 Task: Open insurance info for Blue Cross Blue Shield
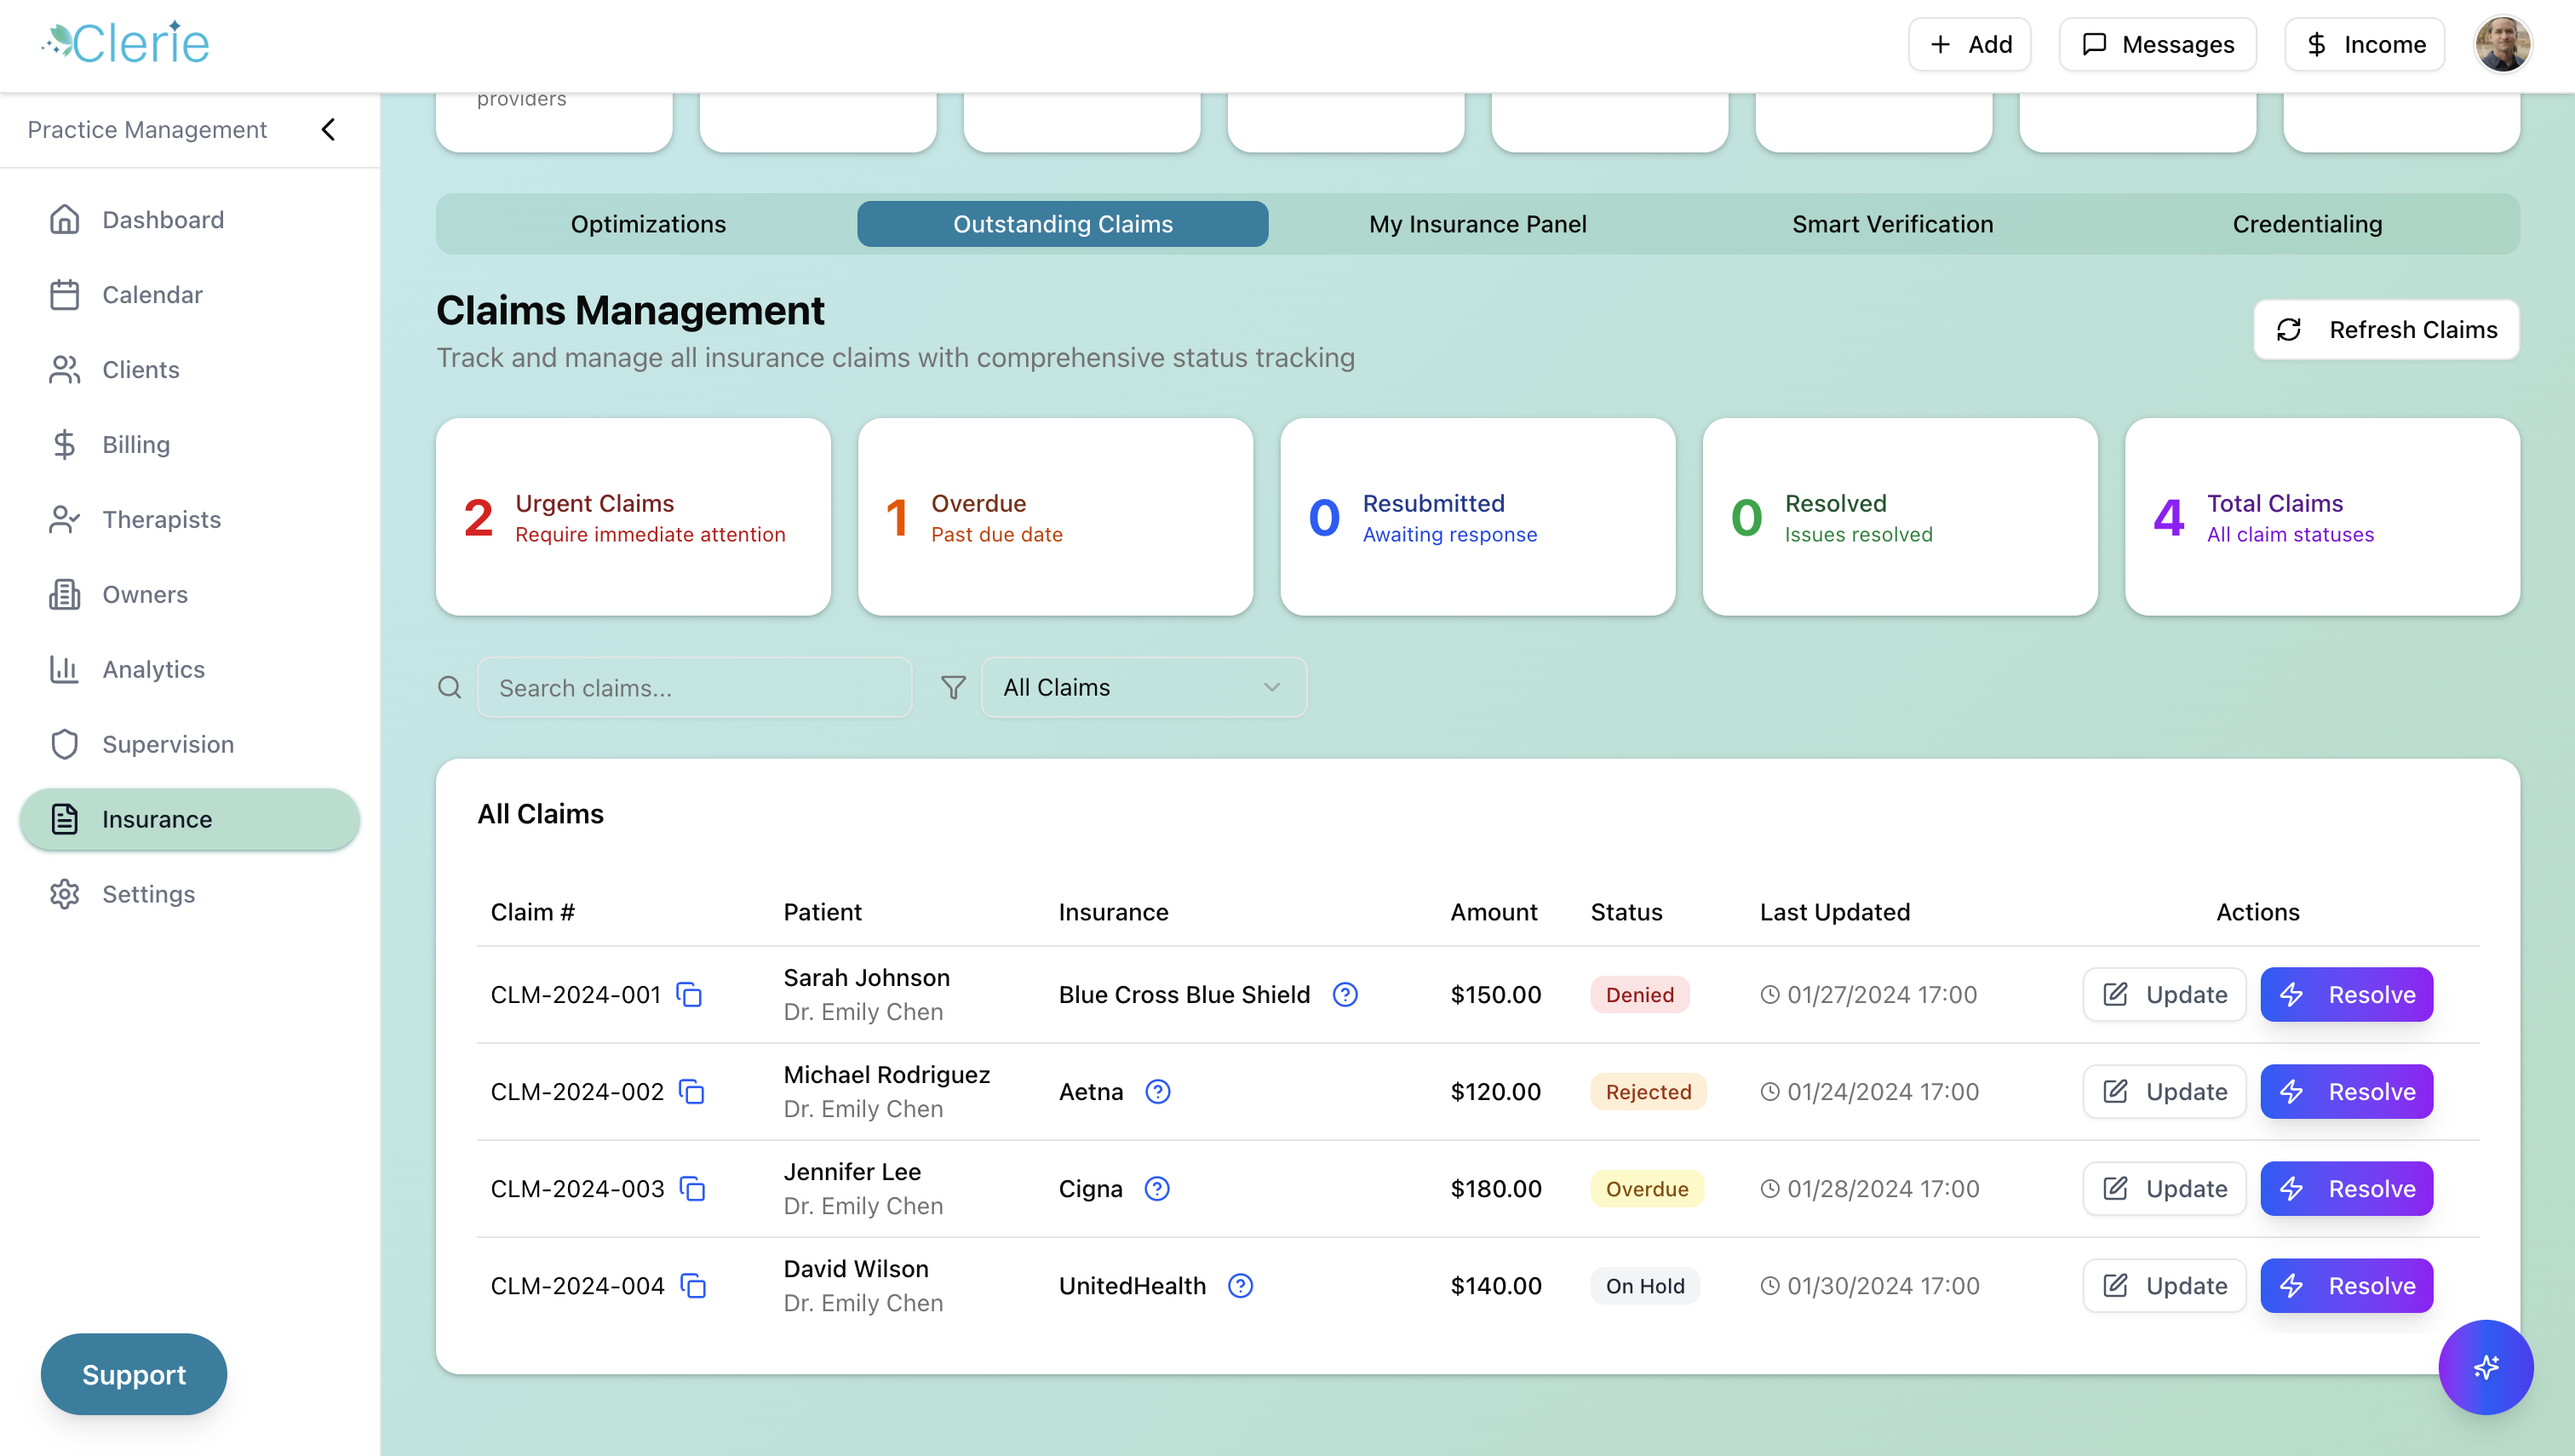1345,994
